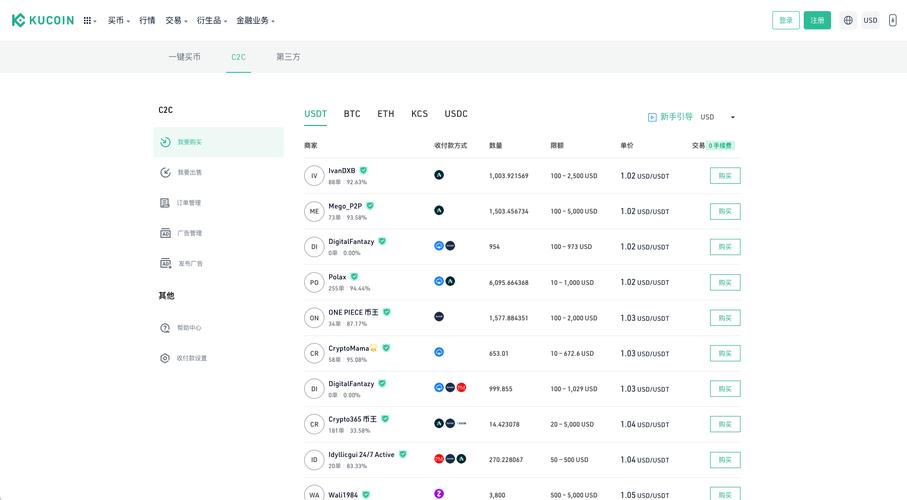Click 购买 for IvanDXB's offer
The image size is (907, 500).
click(x=725, y=176)
